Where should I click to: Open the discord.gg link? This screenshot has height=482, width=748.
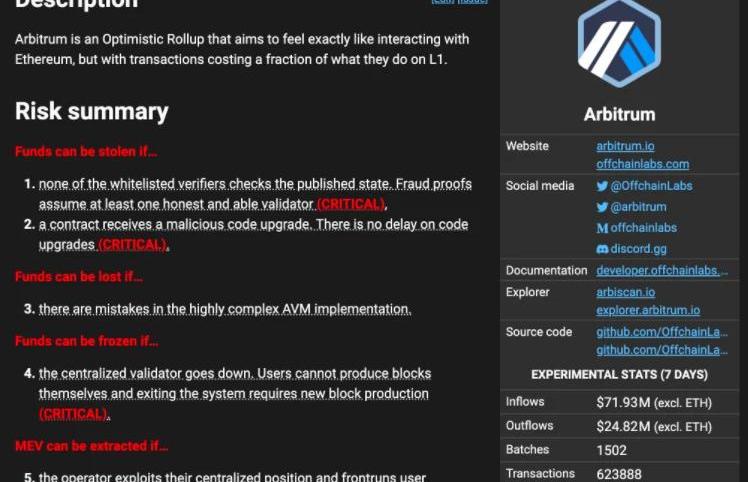[638, 249]
